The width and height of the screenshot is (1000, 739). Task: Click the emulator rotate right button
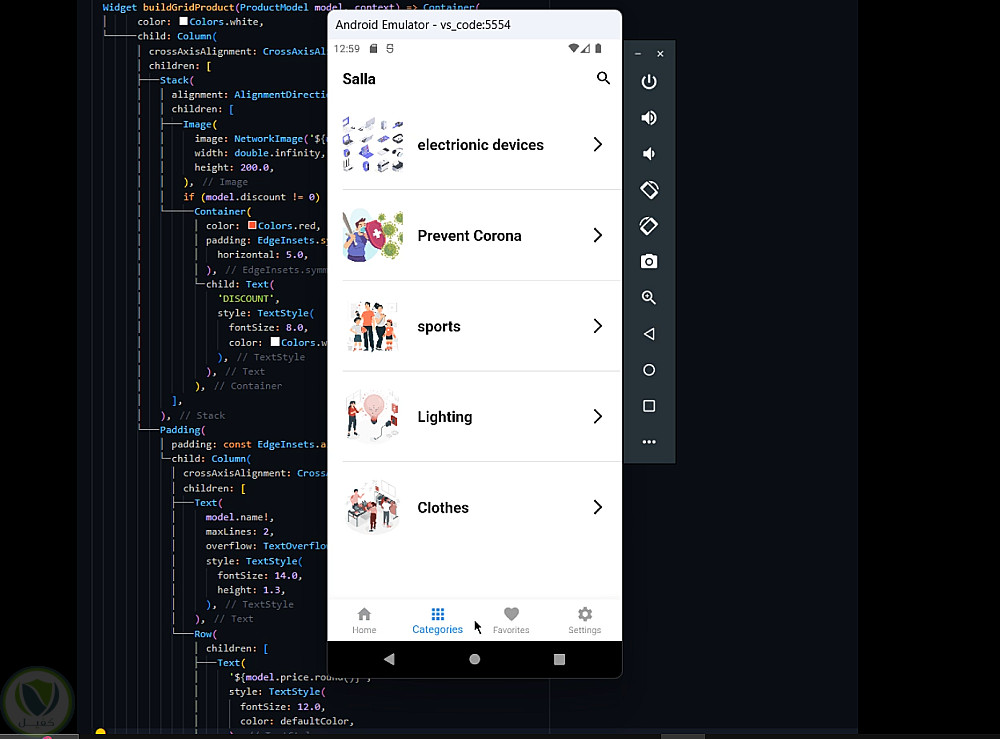tap(649, 226)
